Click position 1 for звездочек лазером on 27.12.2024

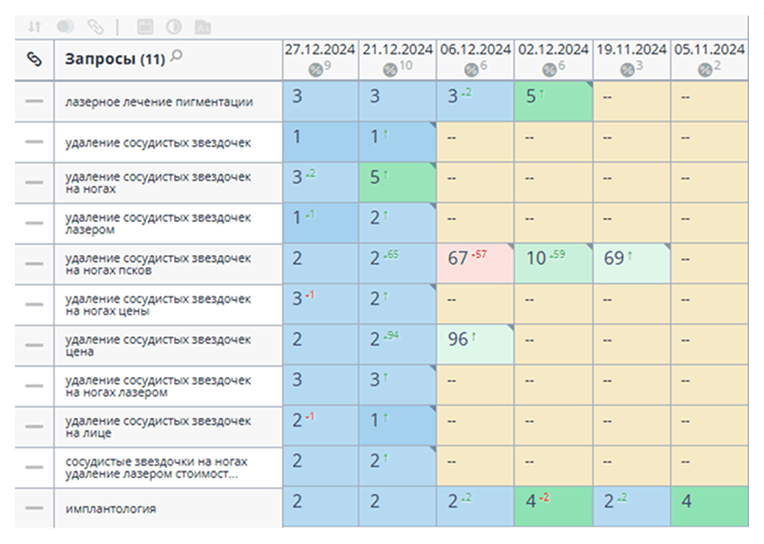(320, 223)
